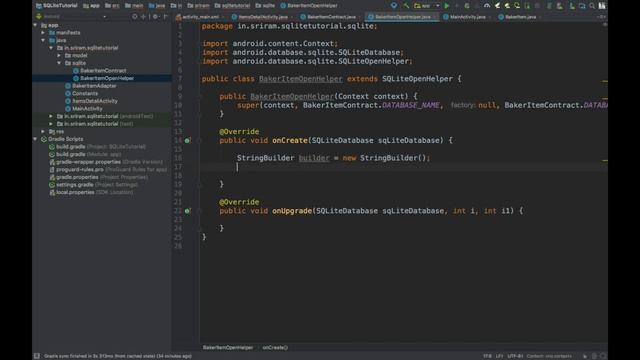Open ItemsDetailActivity in tree
640x360 pixels.
coord(95,101)
